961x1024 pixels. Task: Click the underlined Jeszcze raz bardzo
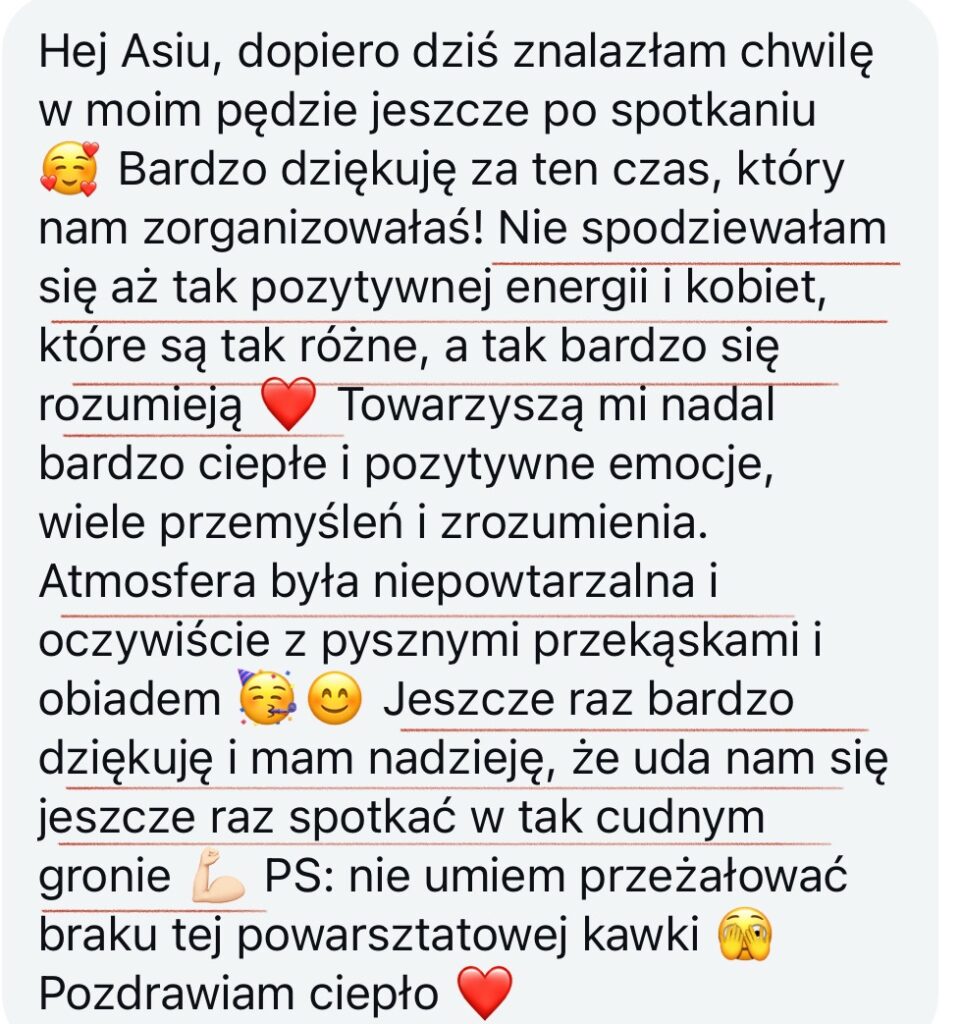[x=588, y=699]
